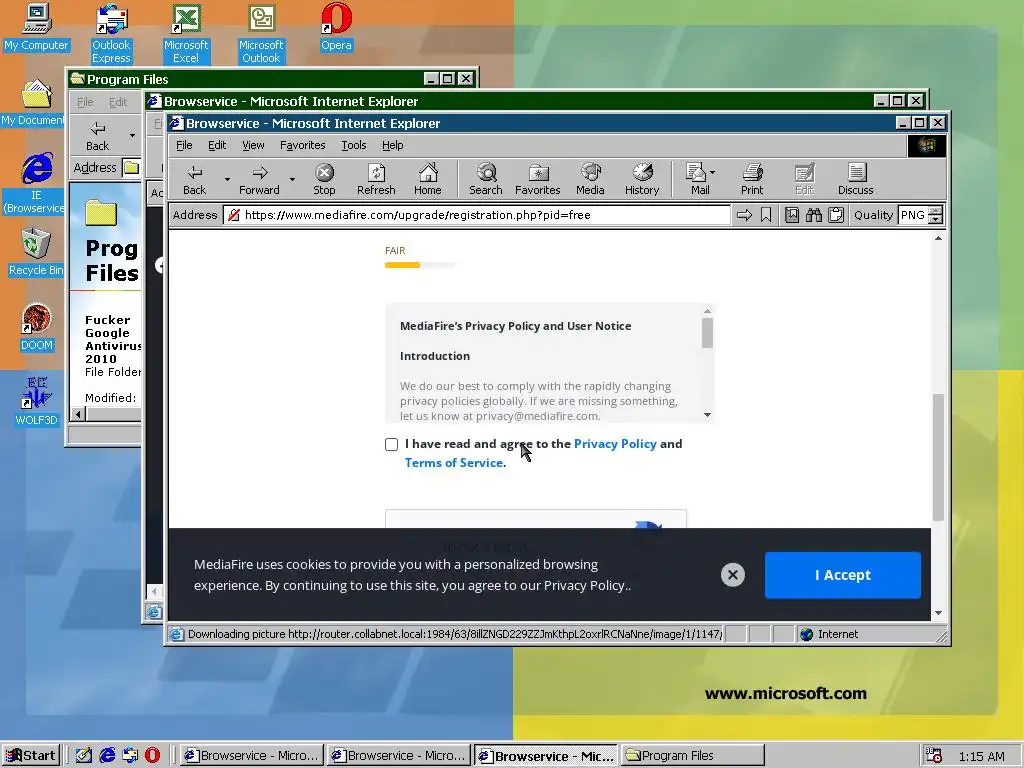This screenshot has width=1024, height=768.
Task: Open the My Computer desktop icon
Action: click(x=36, y=27)
